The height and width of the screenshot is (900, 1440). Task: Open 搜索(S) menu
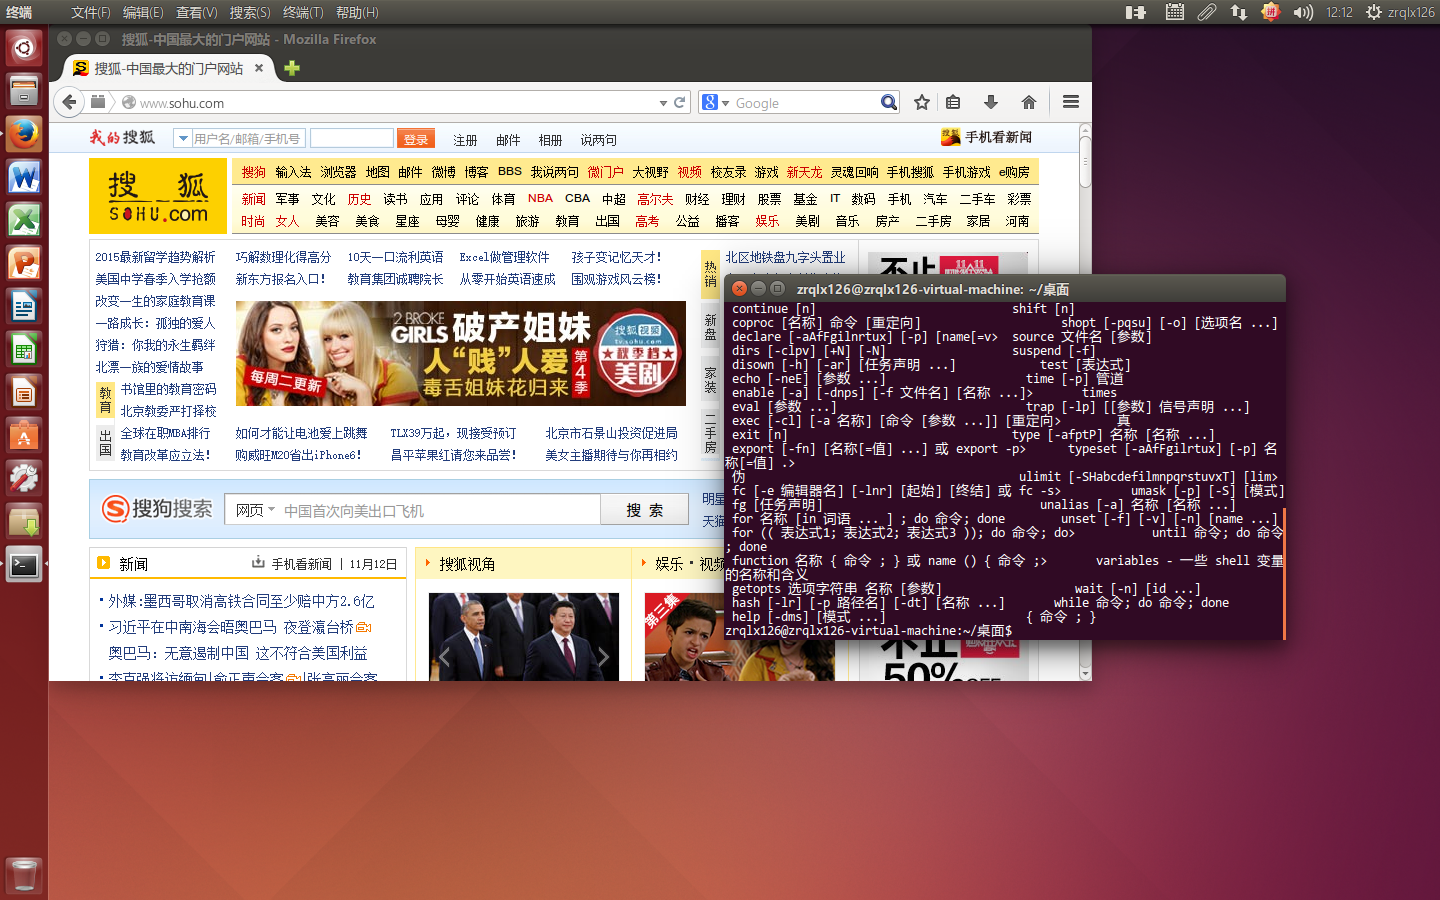250,12
